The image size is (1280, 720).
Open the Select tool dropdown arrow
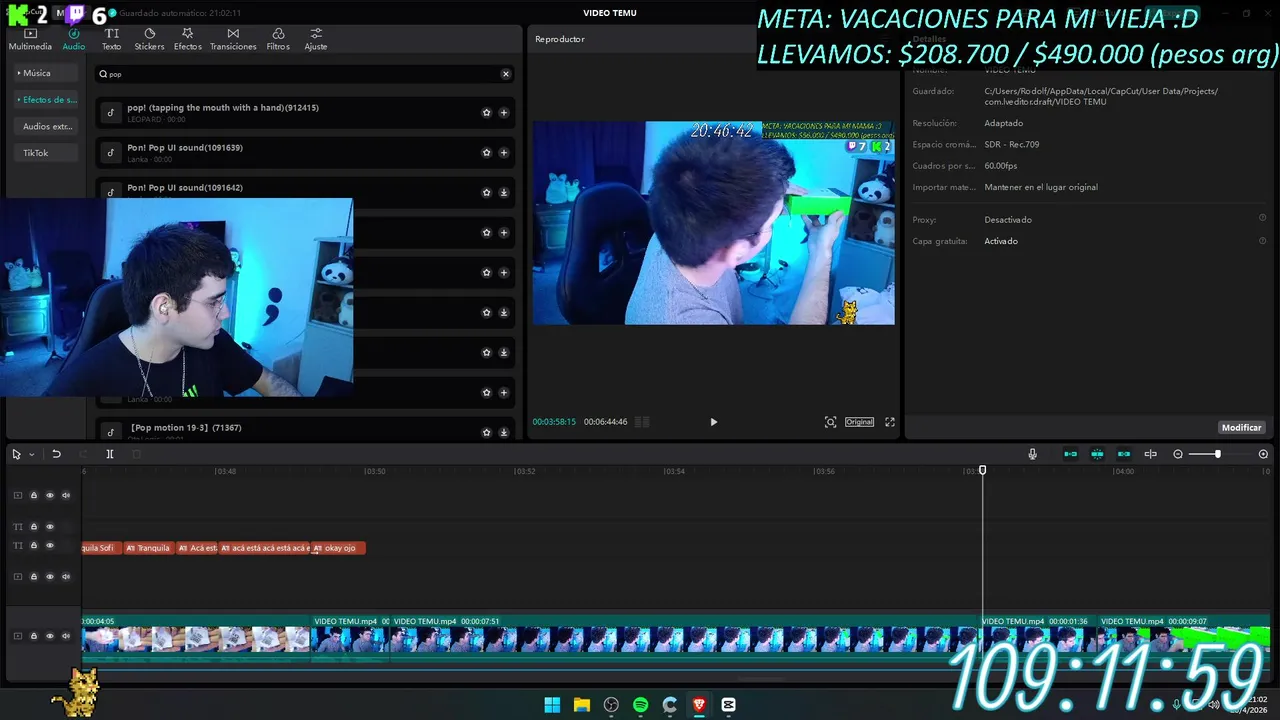[x=31, y=454]
